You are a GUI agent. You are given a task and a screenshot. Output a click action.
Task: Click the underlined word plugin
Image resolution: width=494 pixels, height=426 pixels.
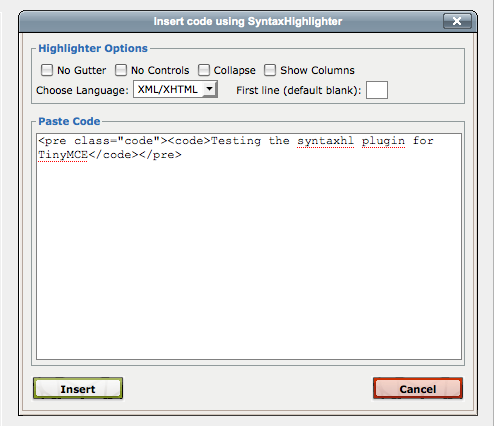click(383, 141)
